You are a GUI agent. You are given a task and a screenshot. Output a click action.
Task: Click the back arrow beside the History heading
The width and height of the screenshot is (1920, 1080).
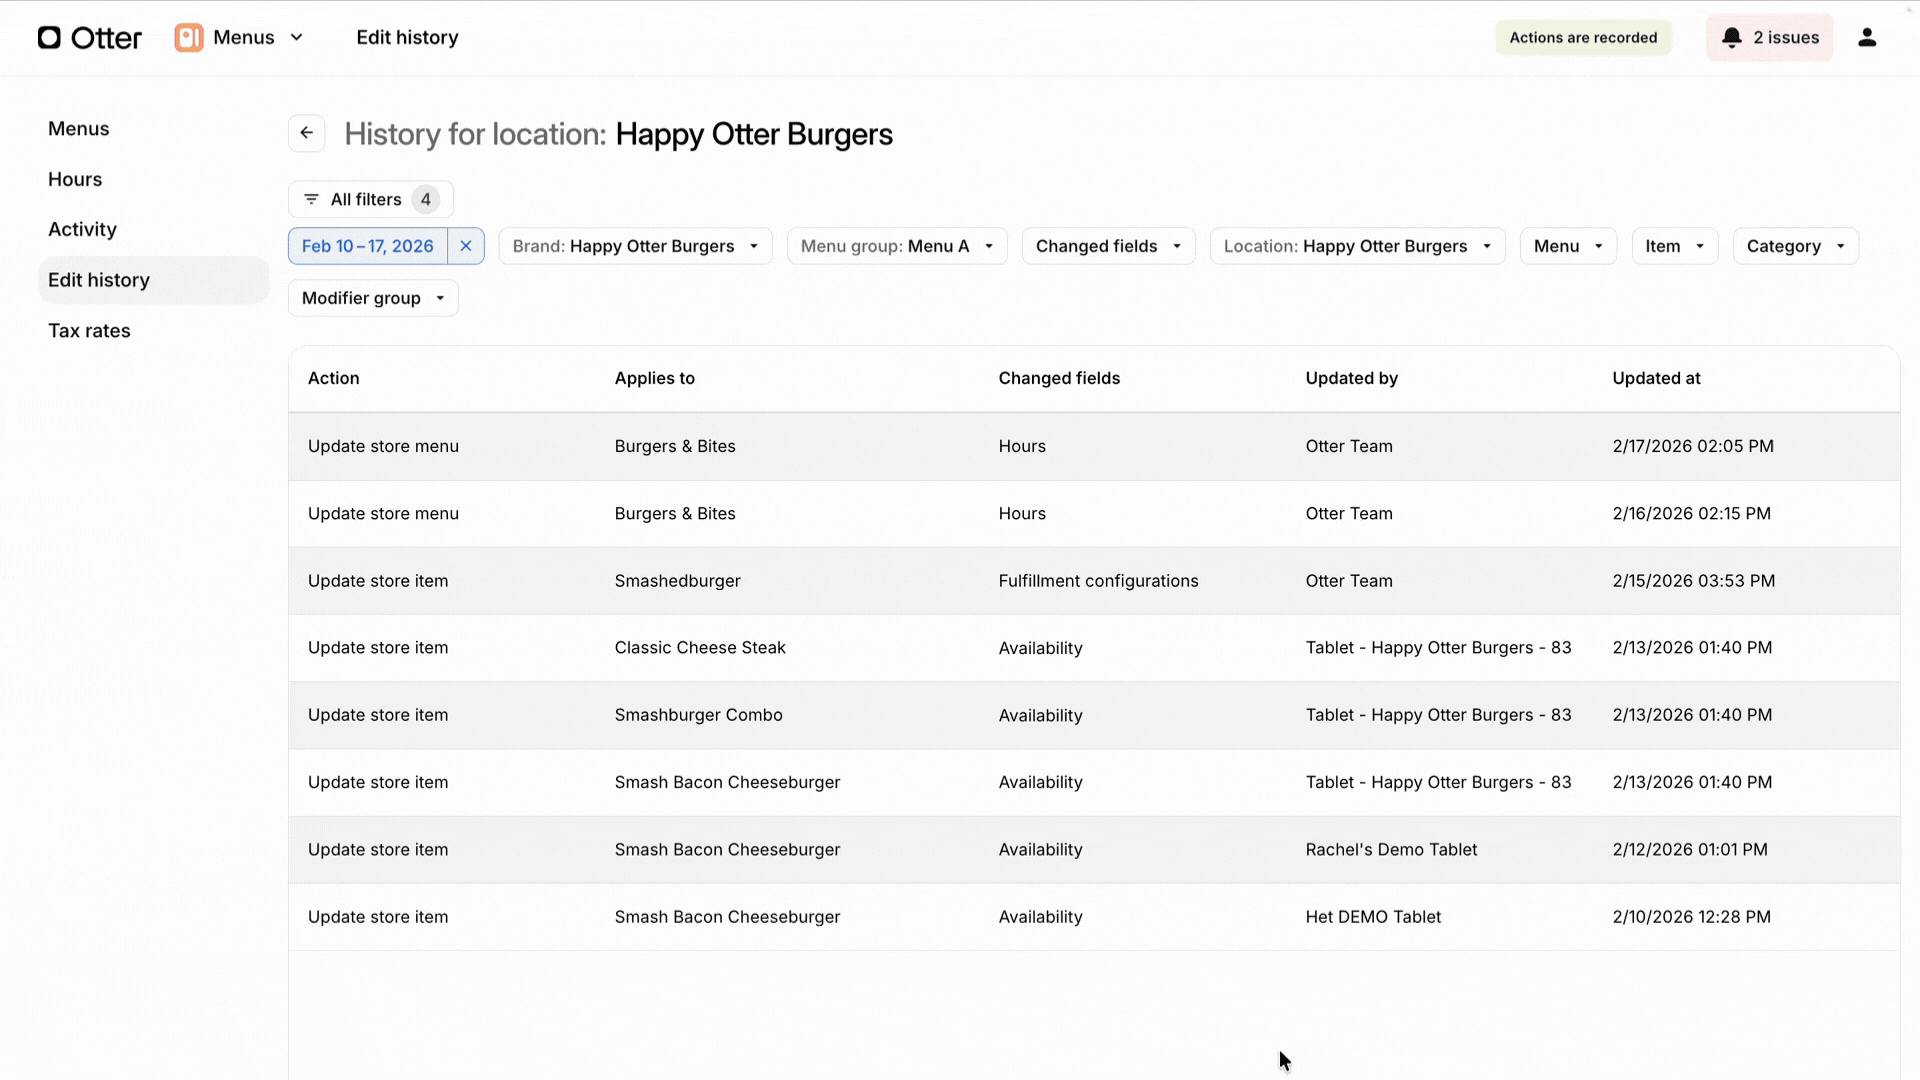[x=306, y=133]
